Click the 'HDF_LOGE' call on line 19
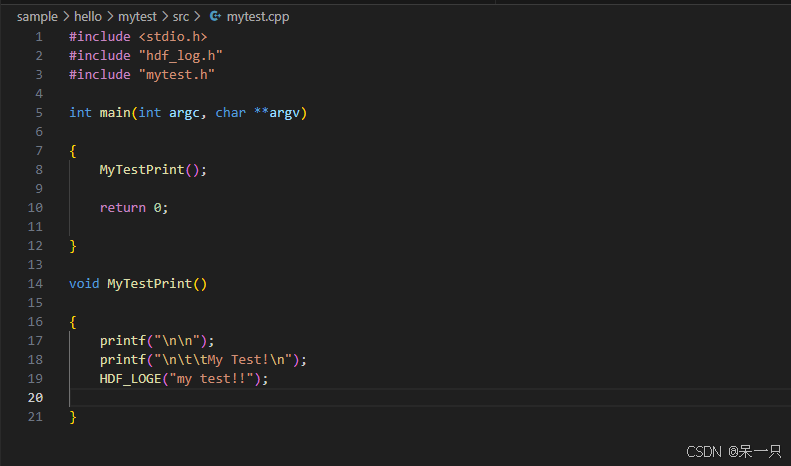Screen dimensions: 791x466 click(x=130, y=379)
